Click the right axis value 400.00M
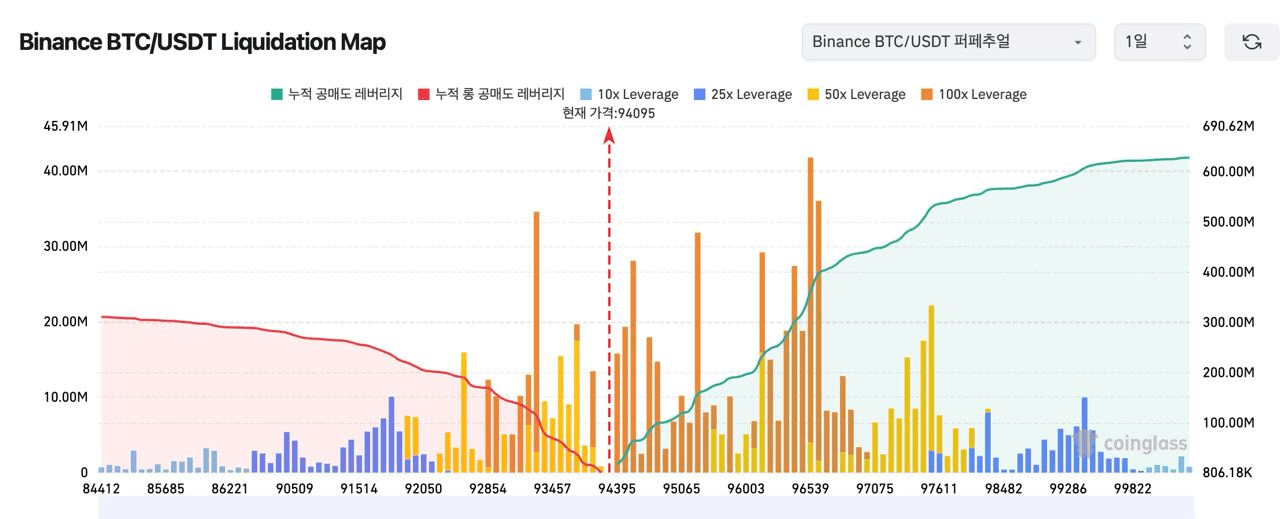The width and height of the screenshot is (1280, 519). 1228,272
